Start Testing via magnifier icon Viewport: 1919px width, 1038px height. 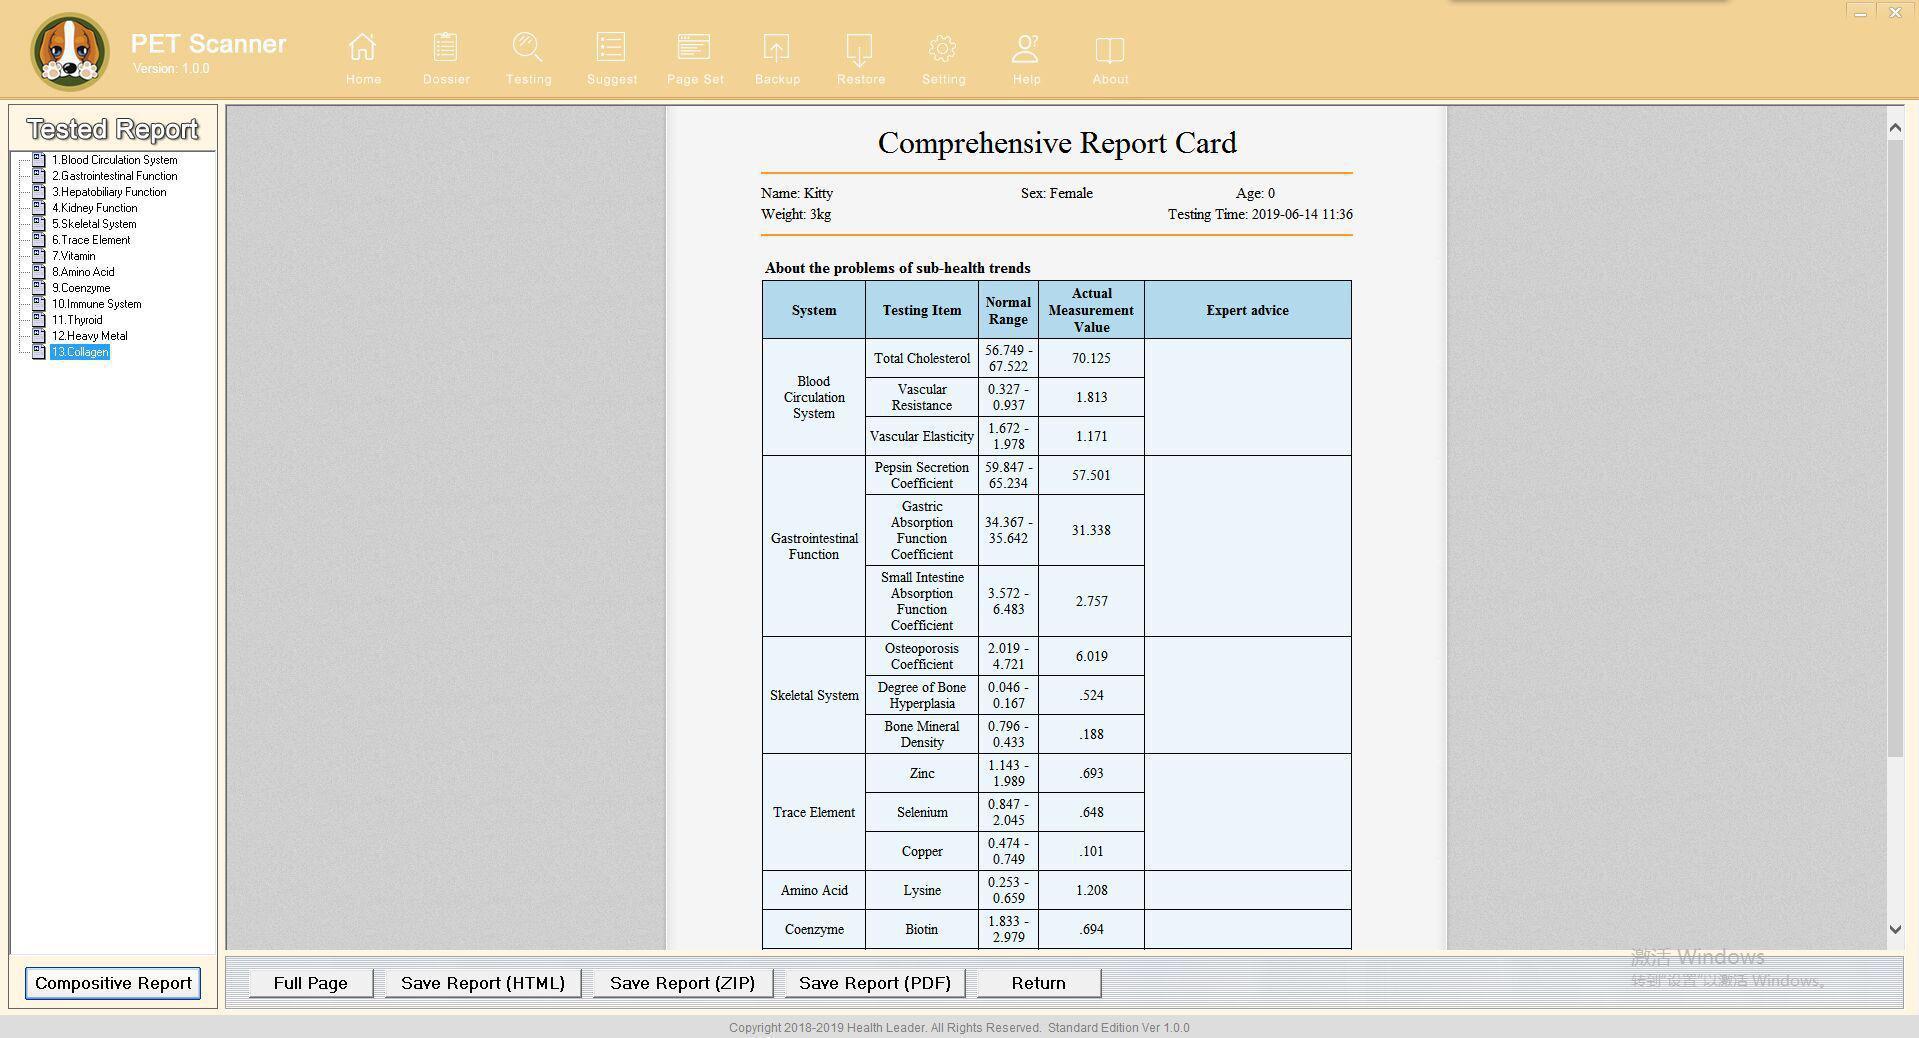point(528,48)
